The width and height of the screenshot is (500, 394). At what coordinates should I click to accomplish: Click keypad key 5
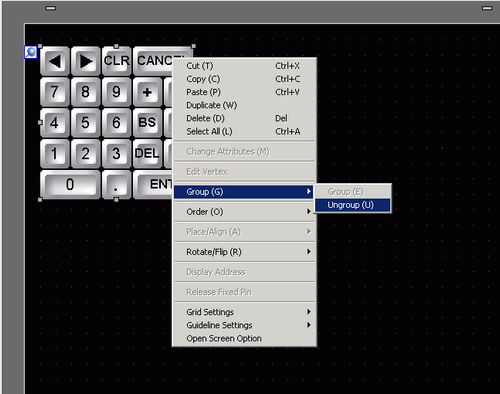(x=86, y=123)
